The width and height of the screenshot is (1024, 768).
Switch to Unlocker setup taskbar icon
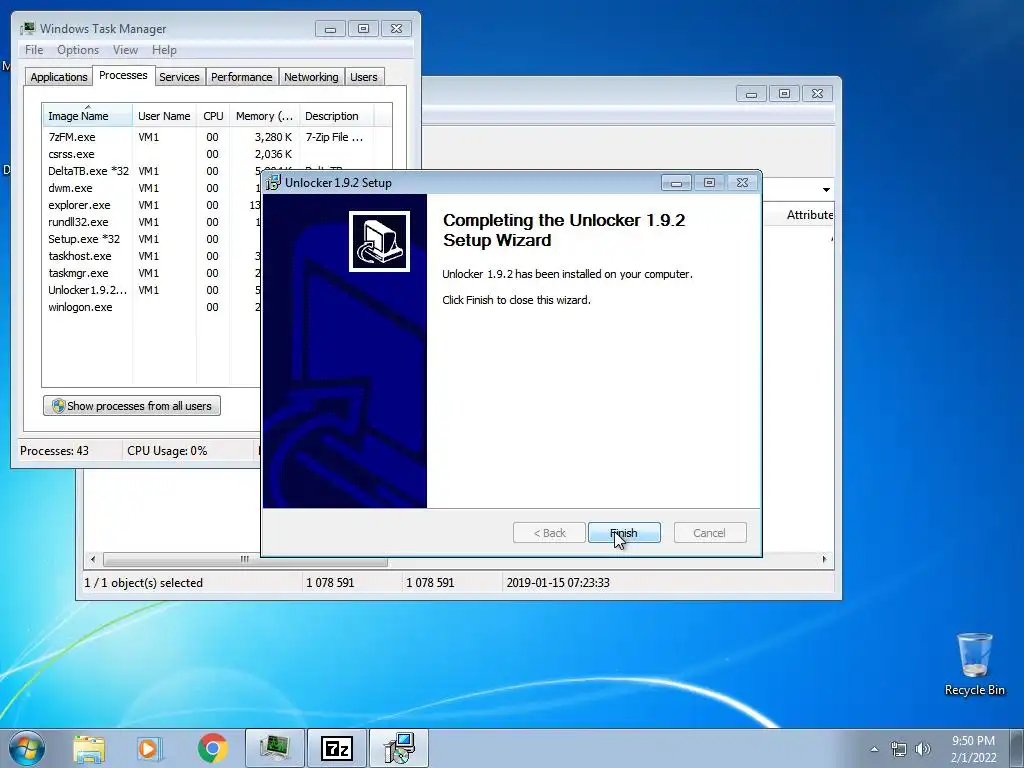[399, 748]
